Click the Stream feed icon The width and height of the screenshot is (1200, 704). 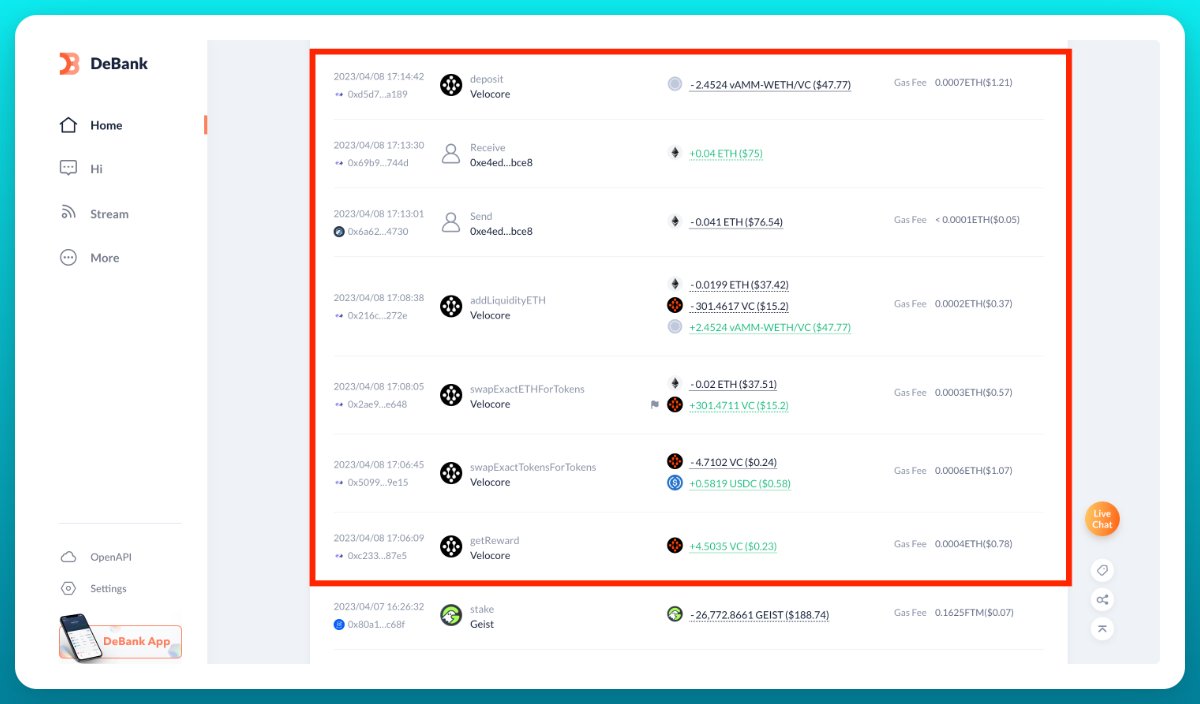68,213
